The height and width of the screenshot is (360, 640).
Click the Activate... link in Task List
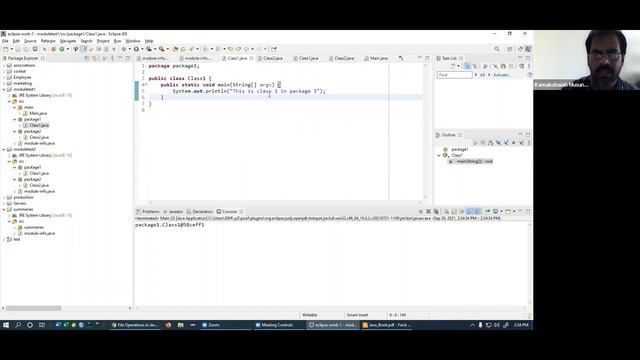(x=502, y=75)
